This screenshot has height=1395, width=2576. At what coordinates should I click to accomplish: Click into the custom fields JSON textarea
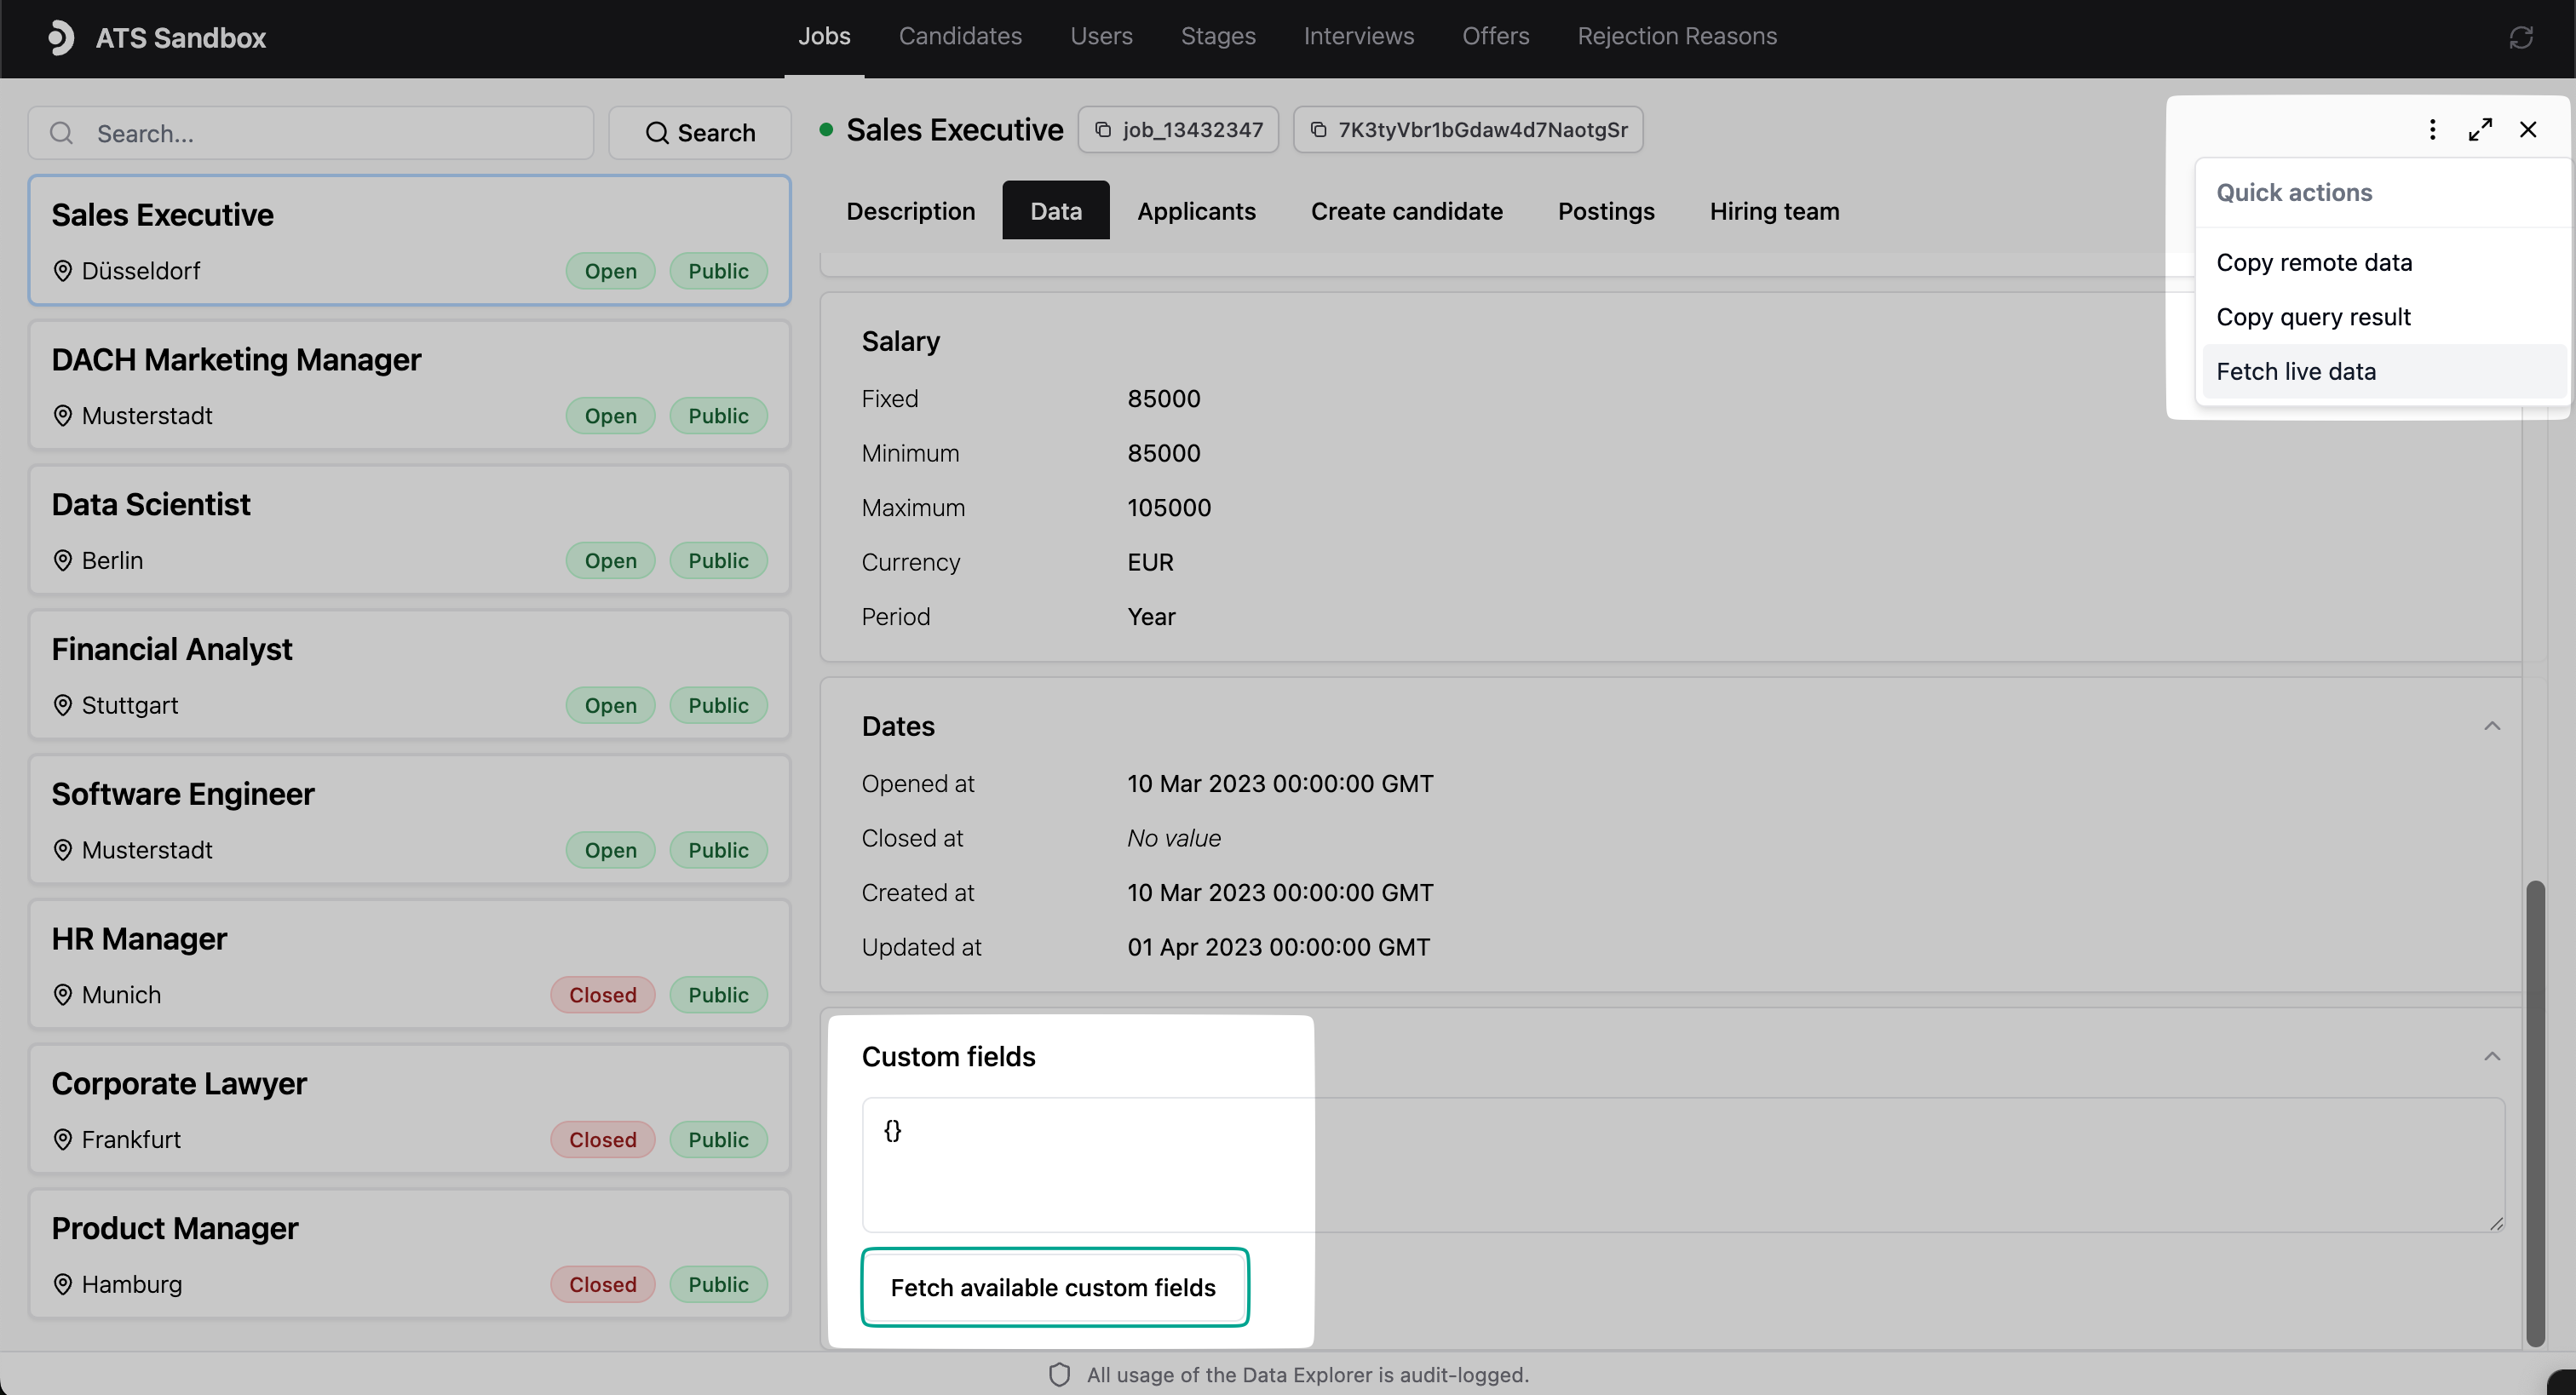[x=1683, y=1165]
